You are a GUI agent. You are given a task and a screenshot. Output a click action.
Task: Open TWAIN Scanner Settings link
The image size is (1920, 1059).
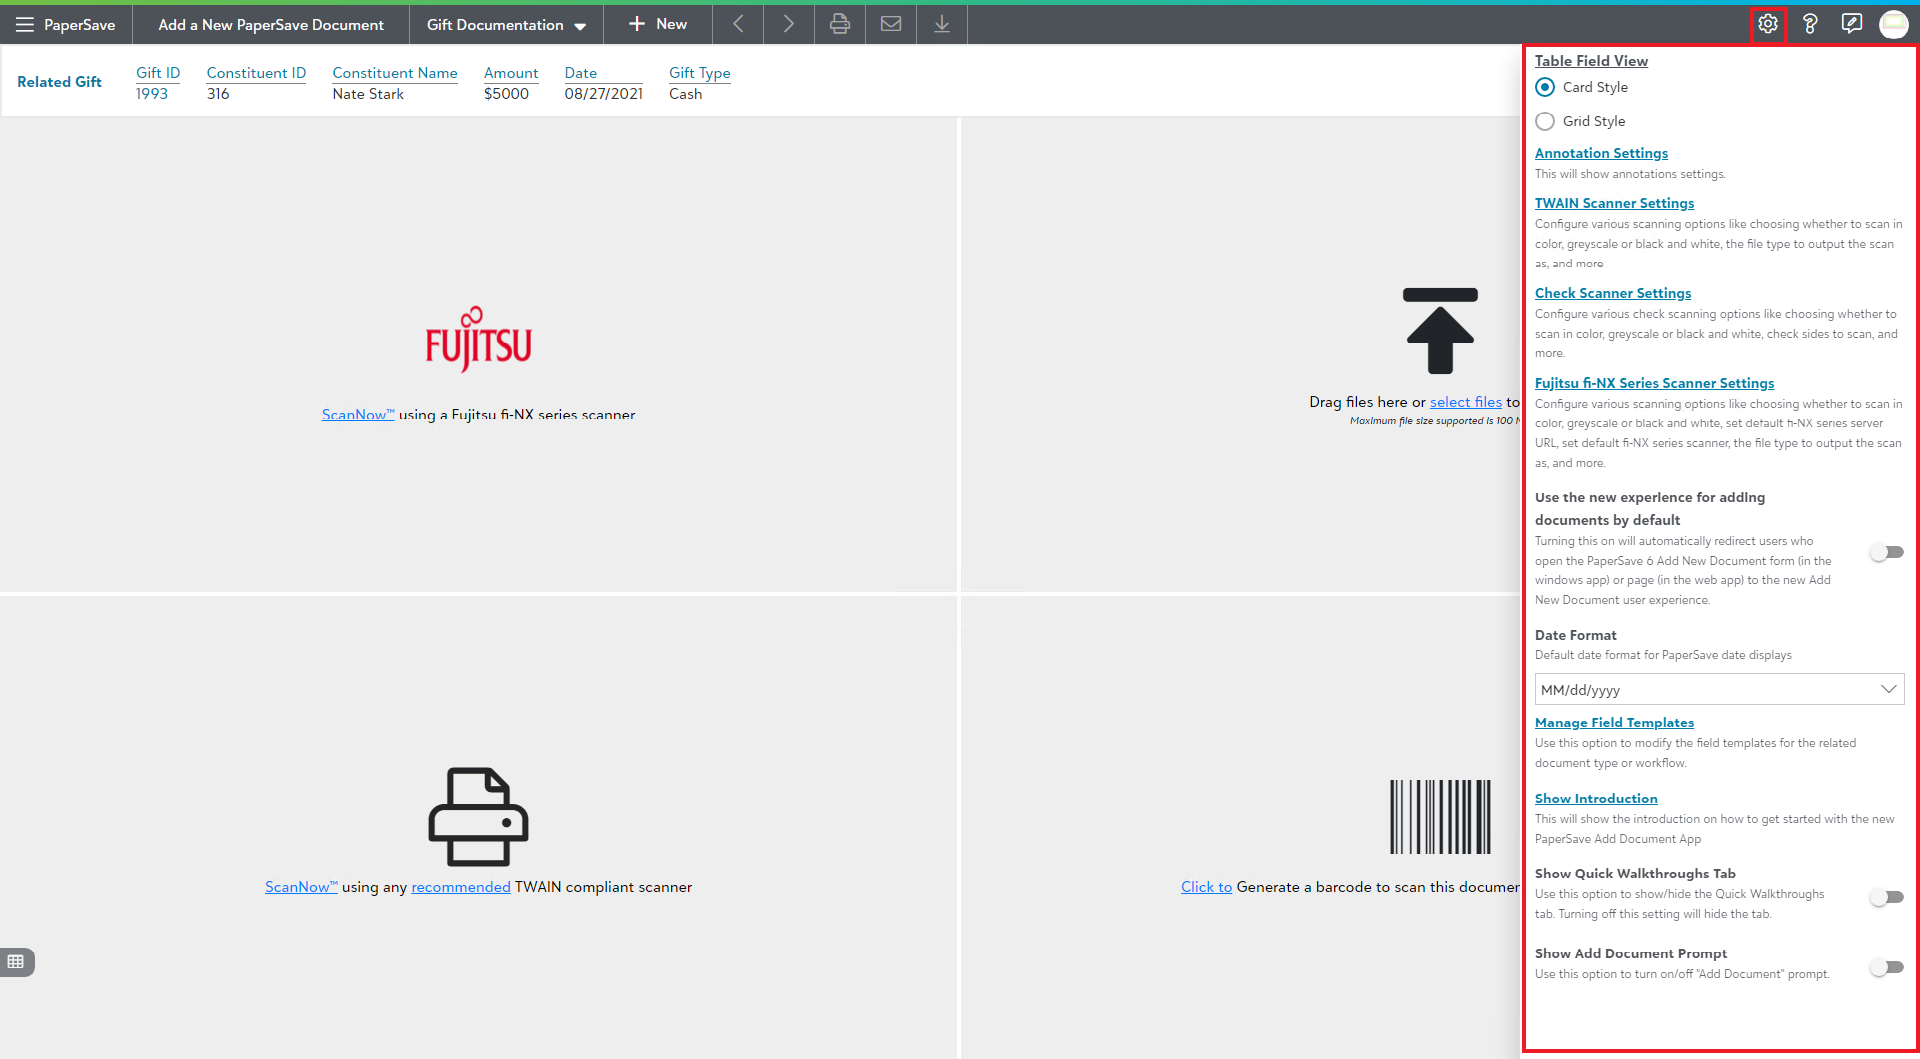click(1614, 203)
